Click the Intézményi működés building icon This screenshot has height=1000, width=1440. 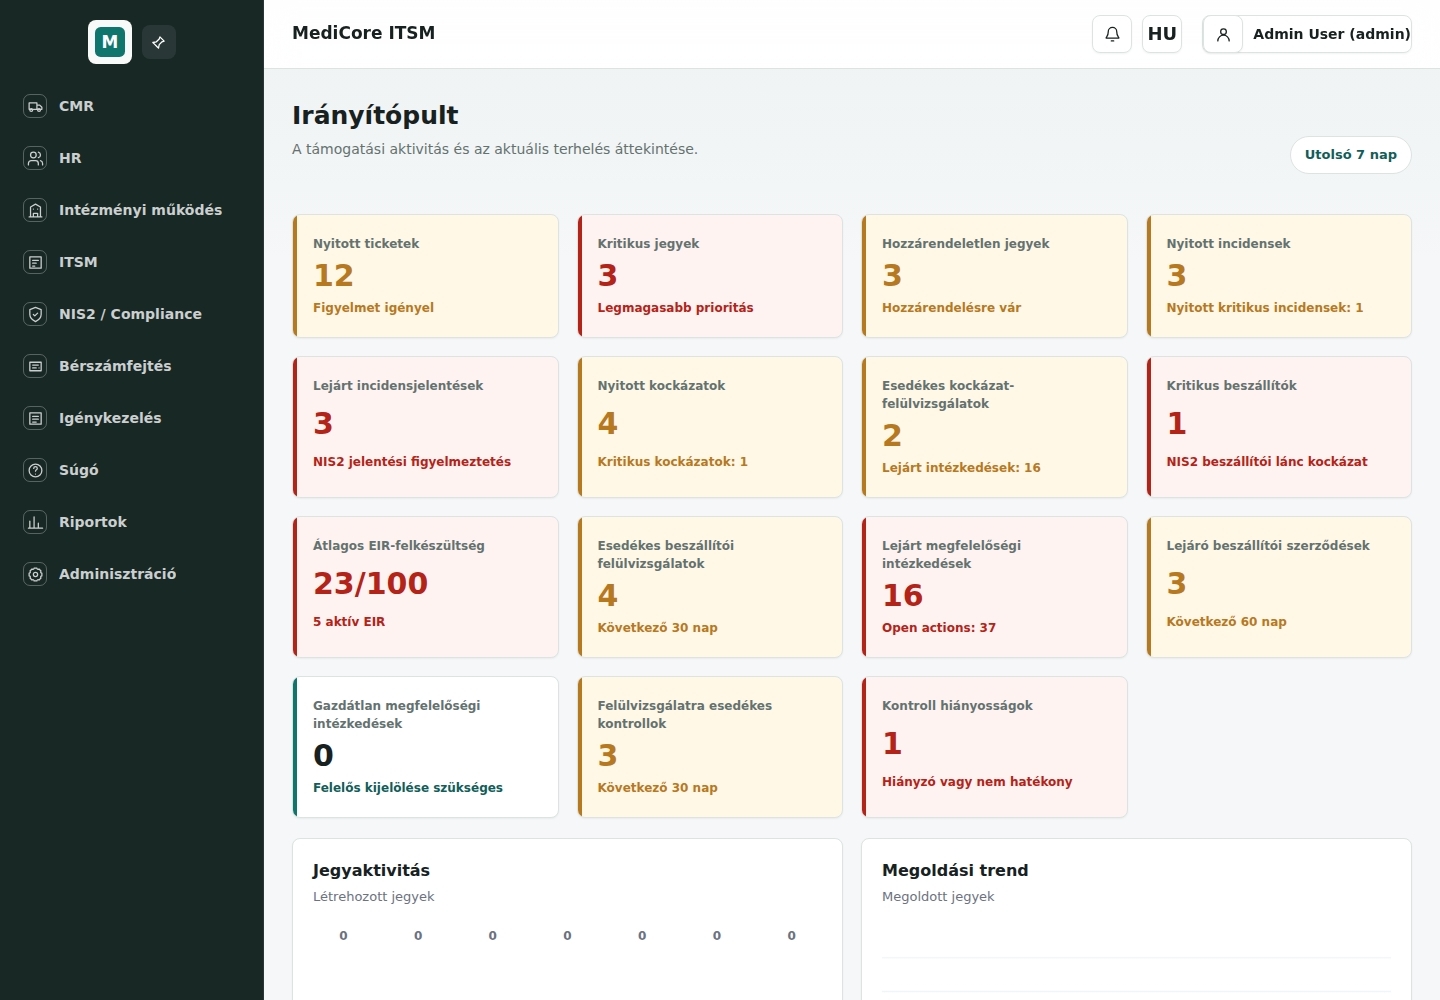point(35,210)
